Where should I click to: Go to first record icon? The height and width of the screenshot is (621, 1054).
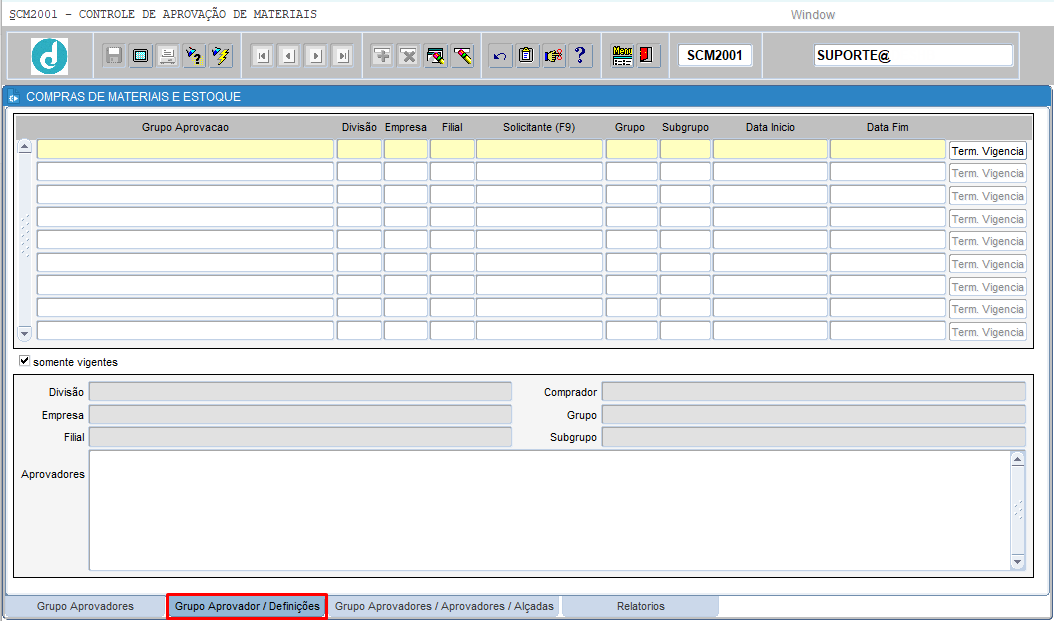(262, 56)
